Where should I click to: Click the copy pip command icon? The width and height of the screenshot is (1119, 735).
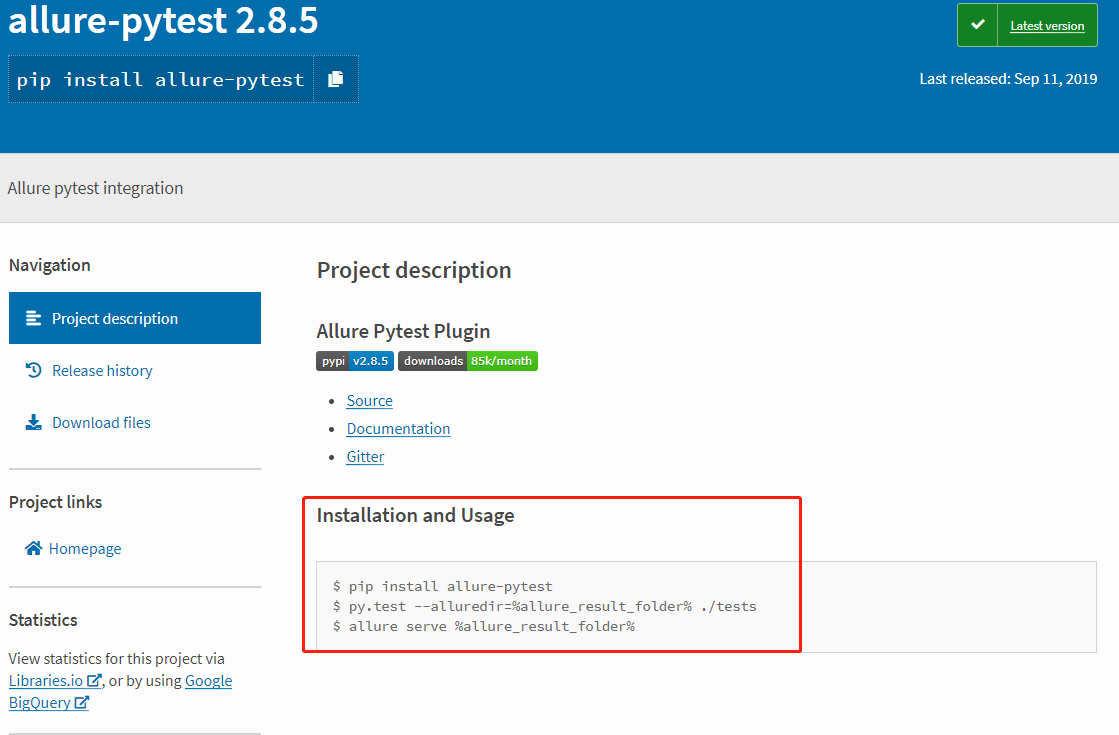[336, 79]
